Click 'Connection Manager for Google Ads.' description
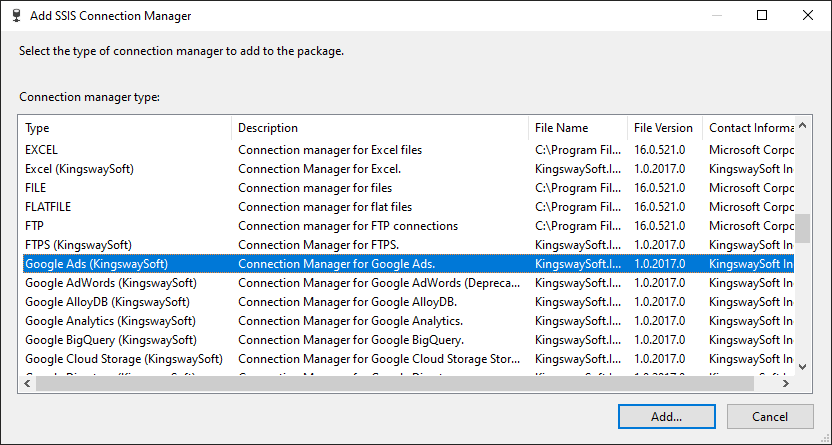This screenshot has width=832, height=445. 337,264
